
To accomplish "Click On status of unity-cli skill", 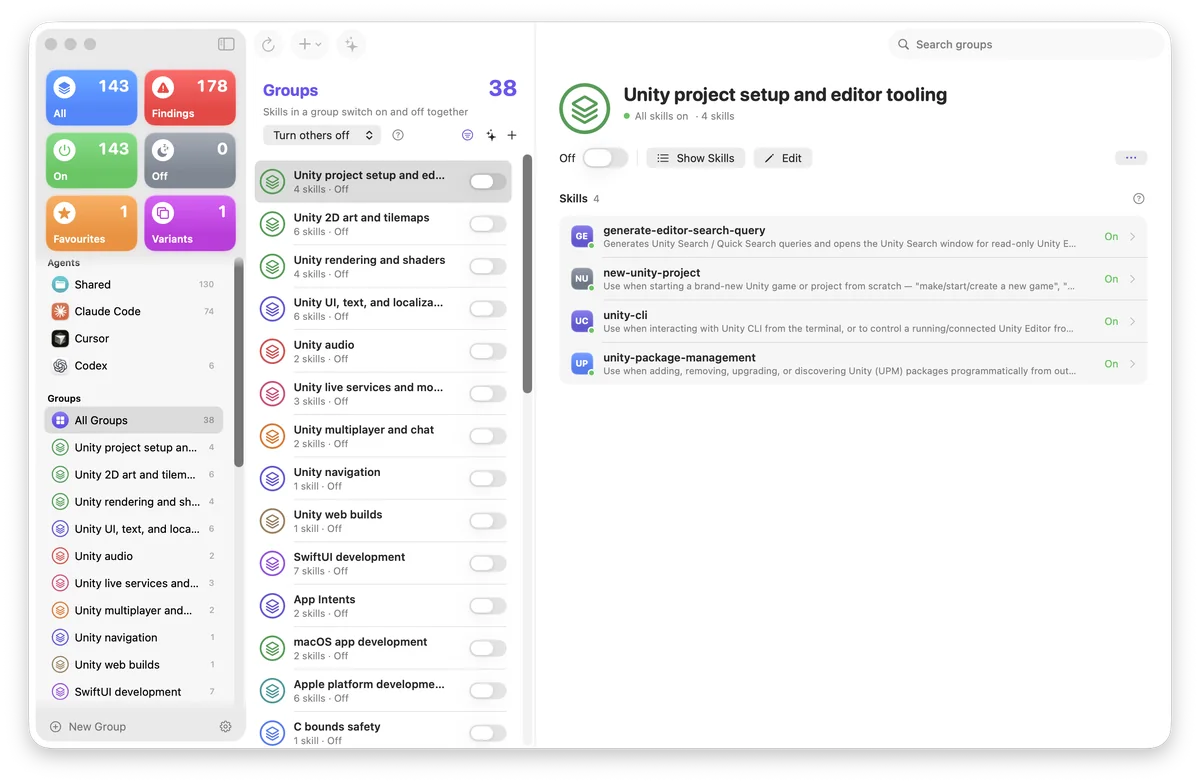I will coord(1111,321).
